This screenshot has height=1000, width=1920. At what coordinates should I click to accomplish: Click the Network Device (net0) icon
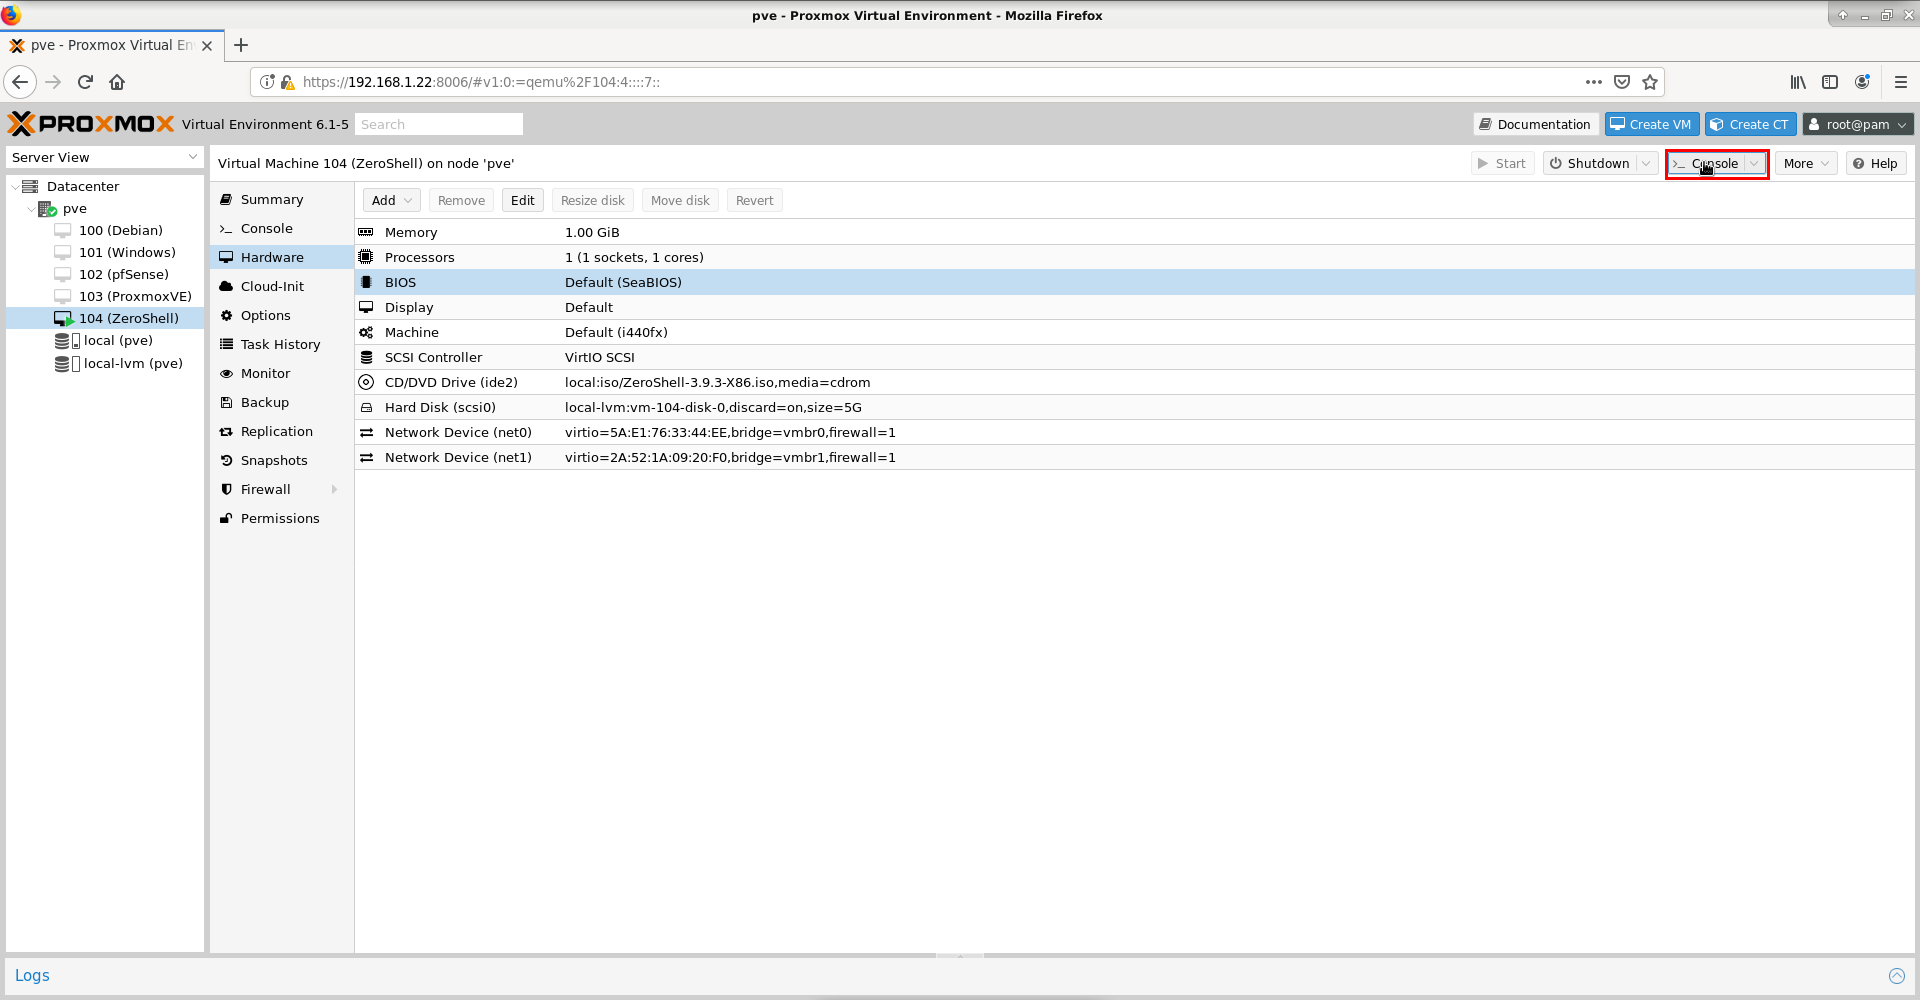(x=366, y=432)
